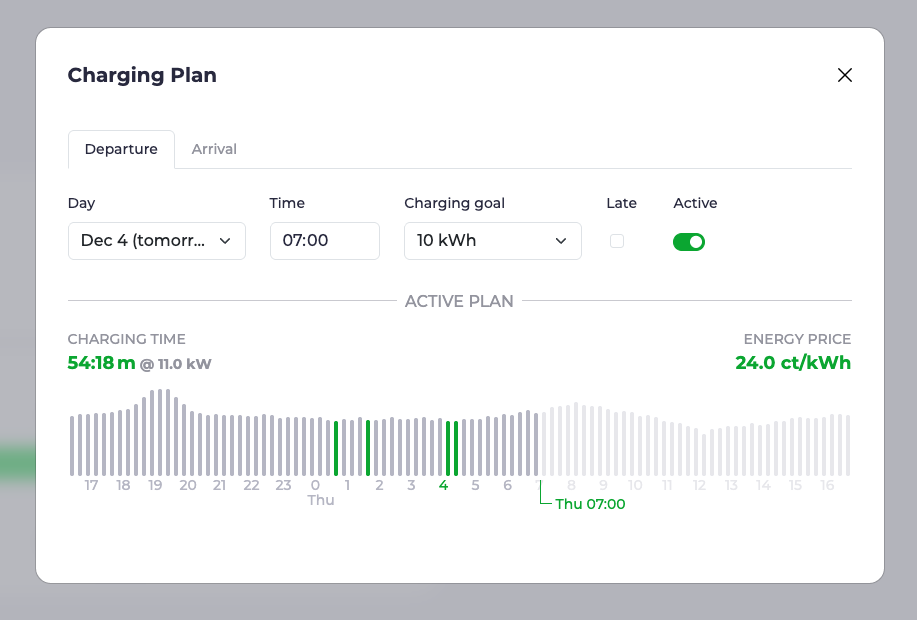Open the Day dropdown
Viewport: 917px width, 620px height.
[x=156, y=241]
